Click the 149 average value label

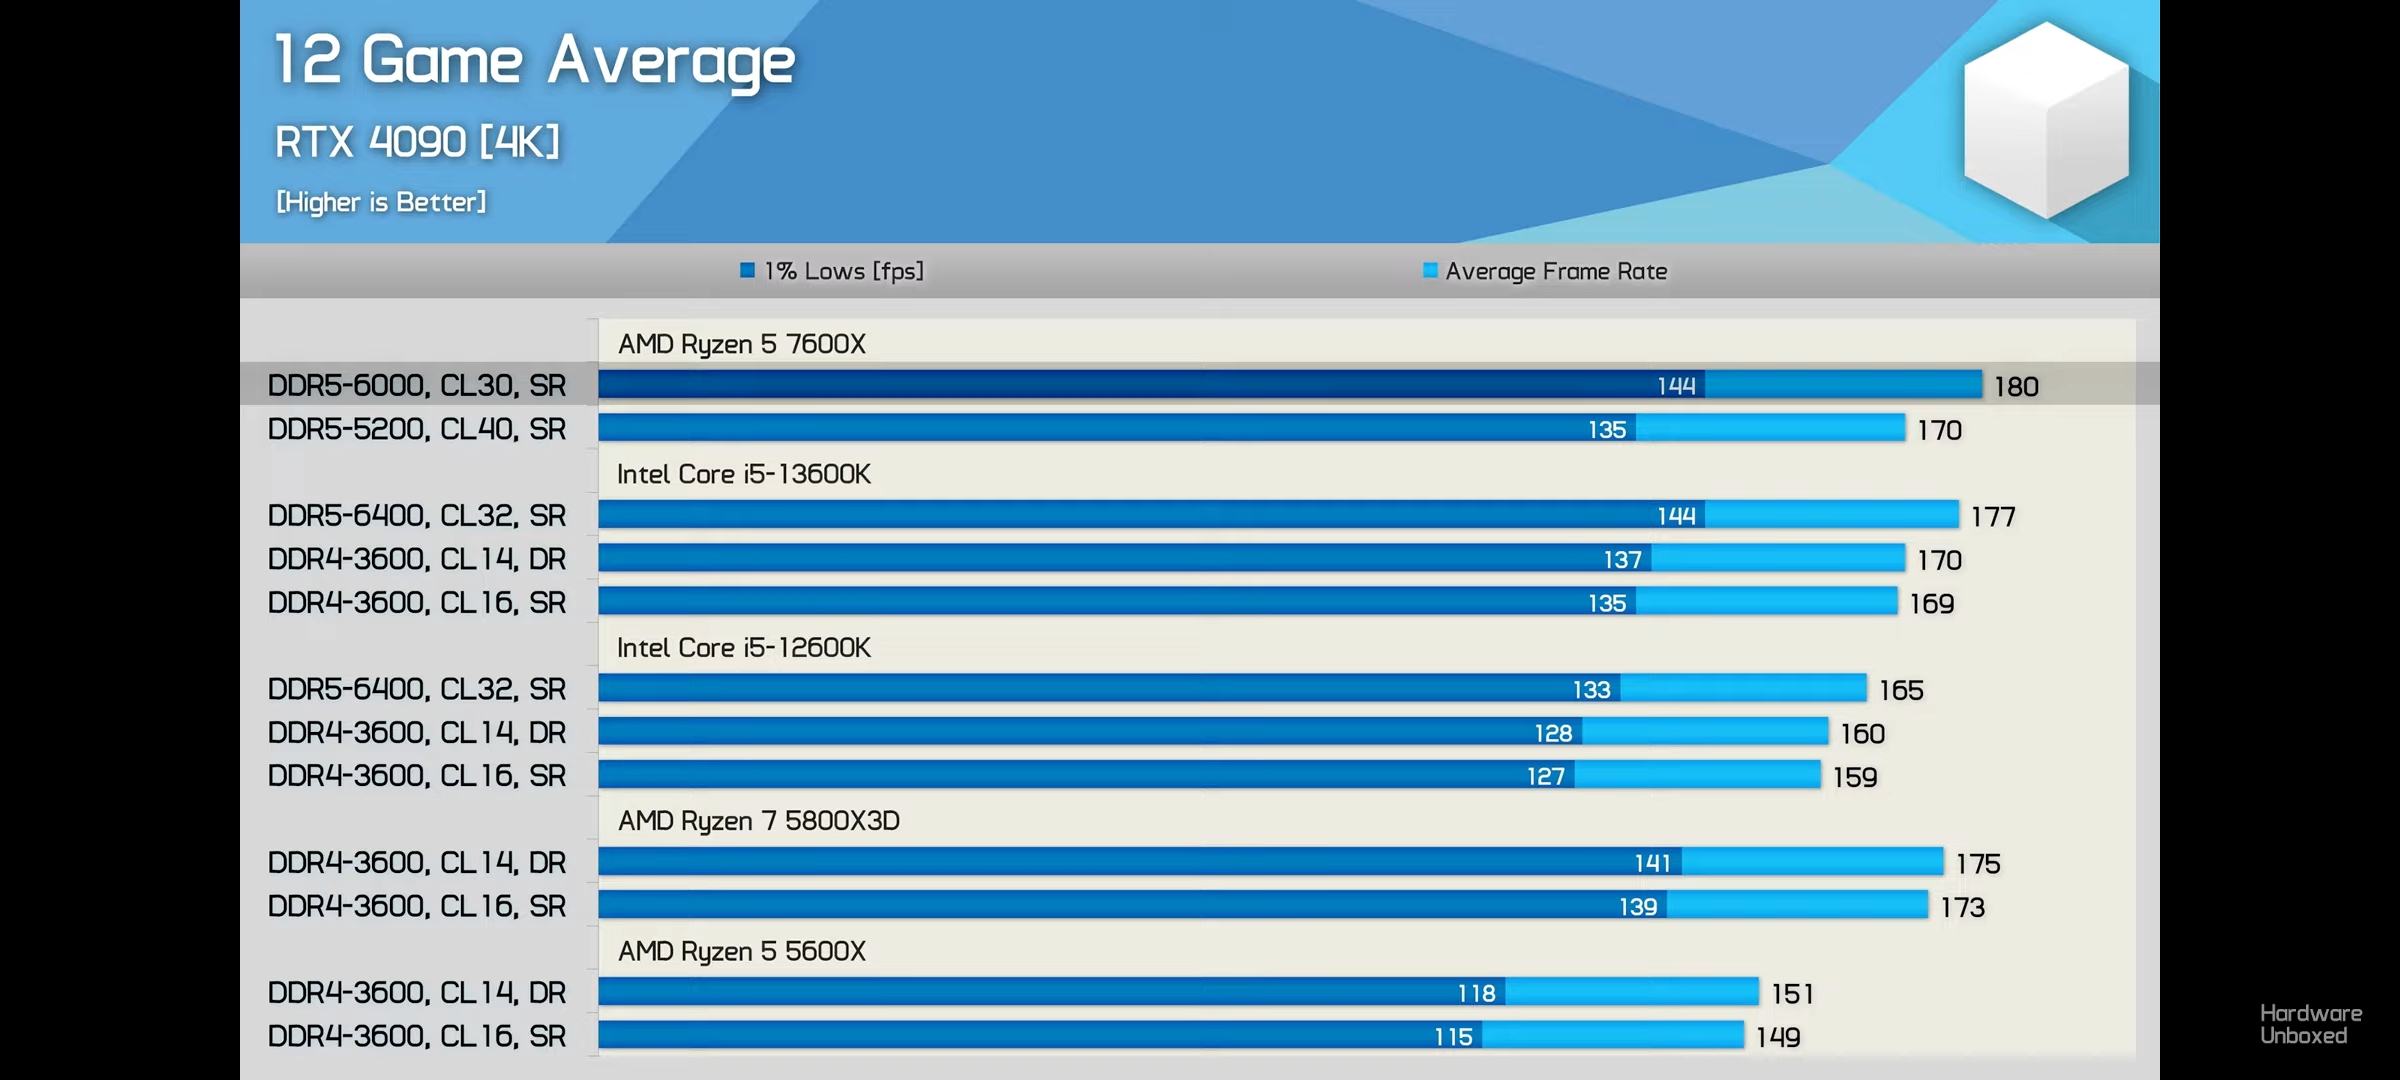[x=1778, y=1037]
